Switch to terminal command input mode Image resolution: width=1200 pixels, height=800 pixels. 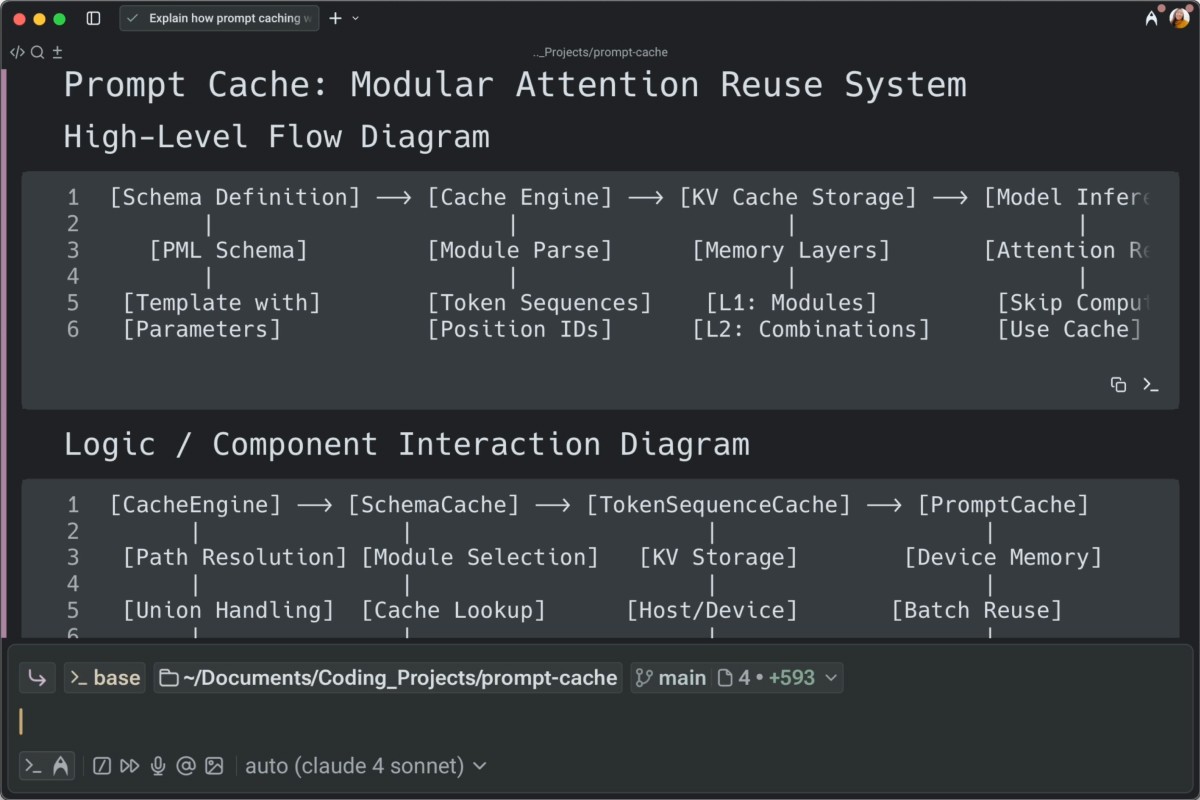click(33, 766)
